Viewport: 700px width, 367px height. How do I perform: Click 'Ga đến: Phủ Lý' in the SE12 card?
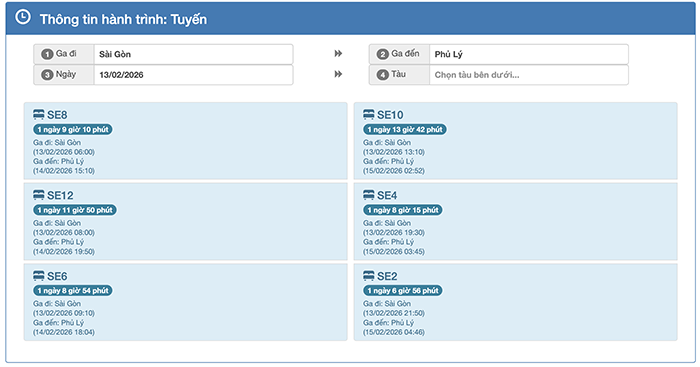tap(58, 242)
